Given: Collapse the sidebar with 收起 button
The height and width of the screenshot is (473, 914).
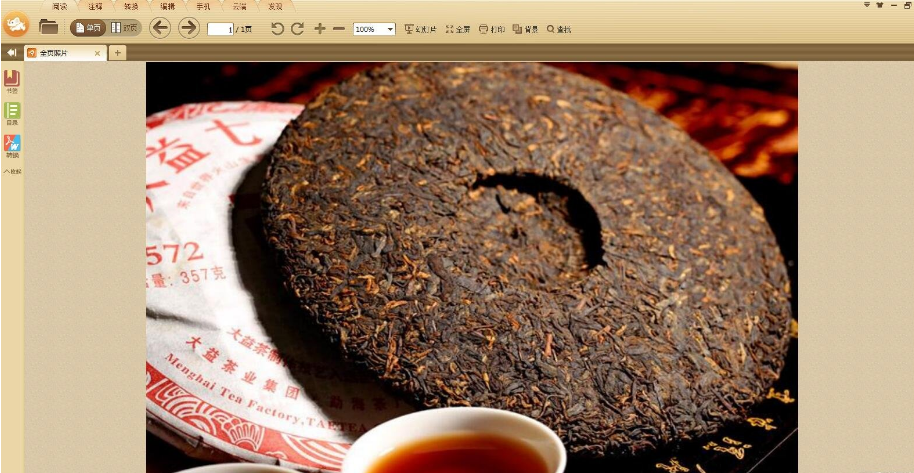Looking at the screenshot, I should [x=12, y=171].
